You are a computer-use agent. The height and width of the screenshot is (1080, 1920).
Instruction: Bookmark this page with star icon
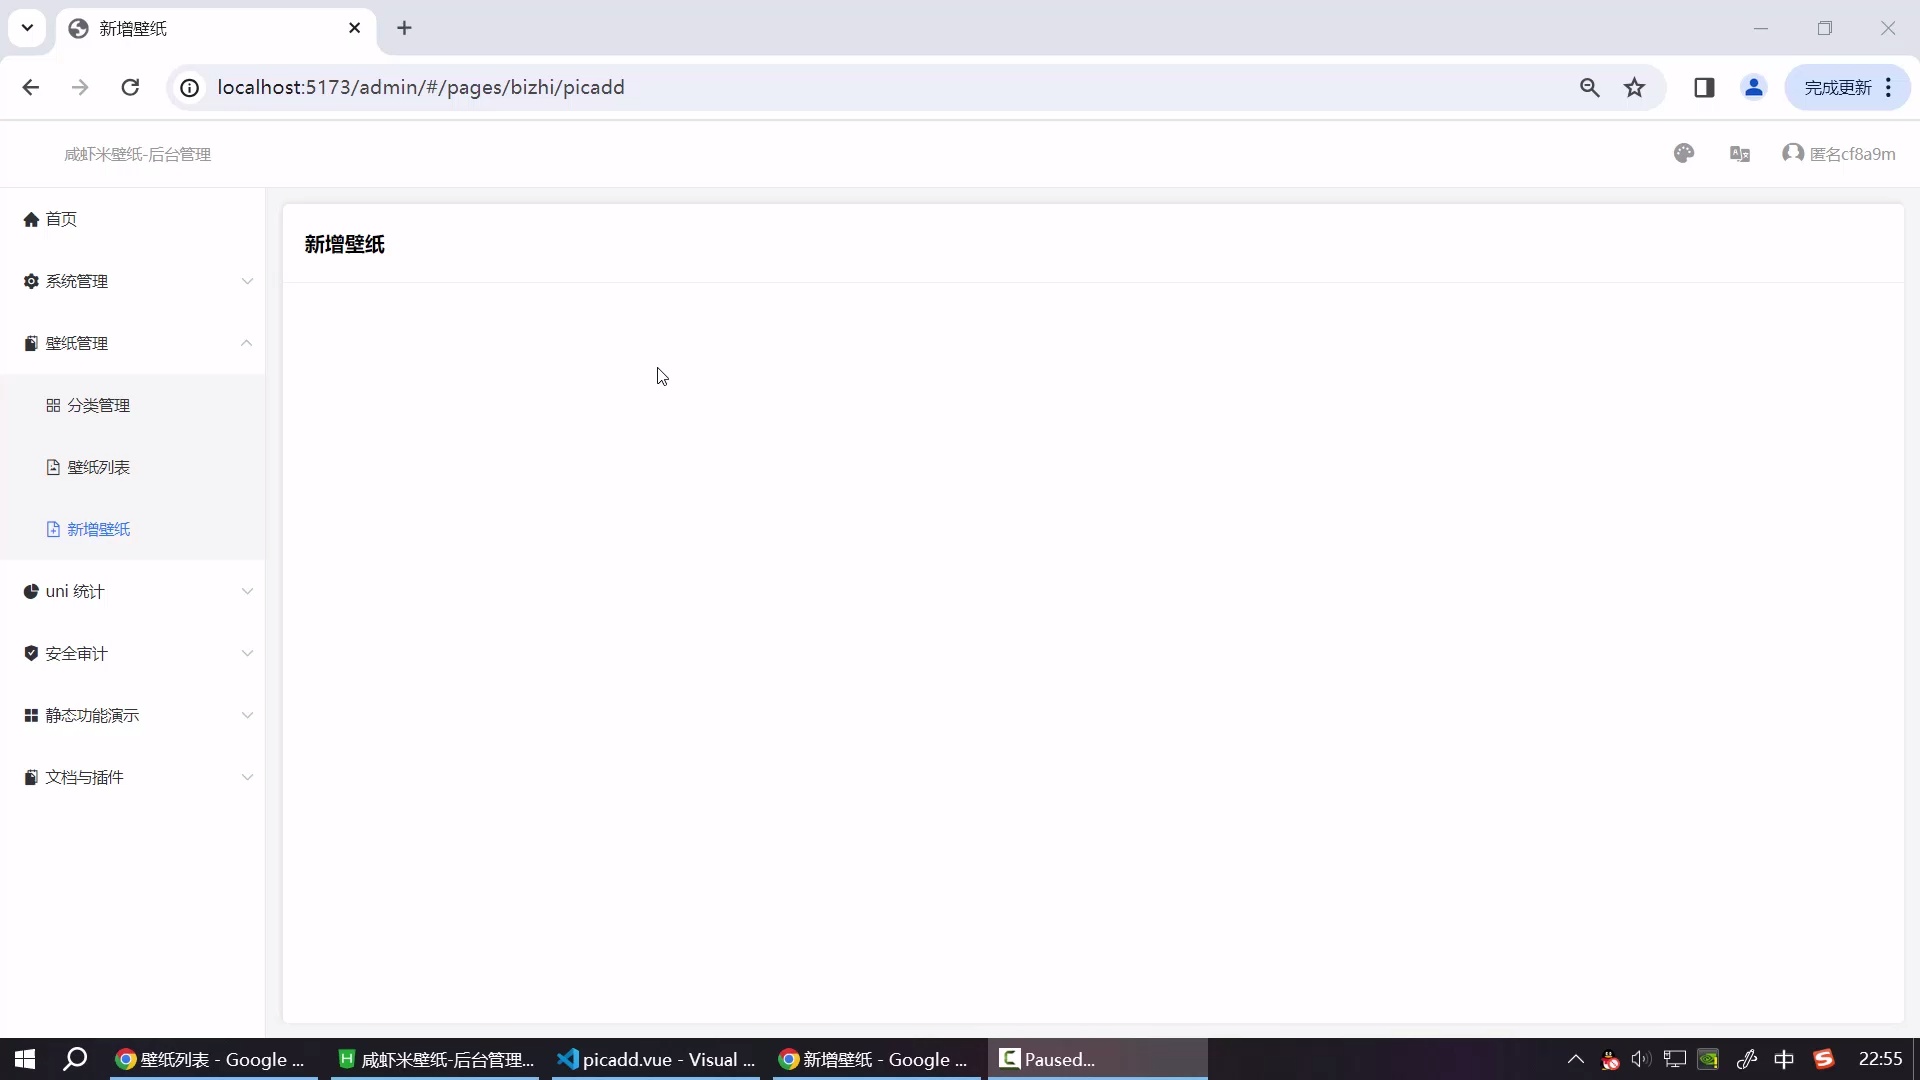1634,87
